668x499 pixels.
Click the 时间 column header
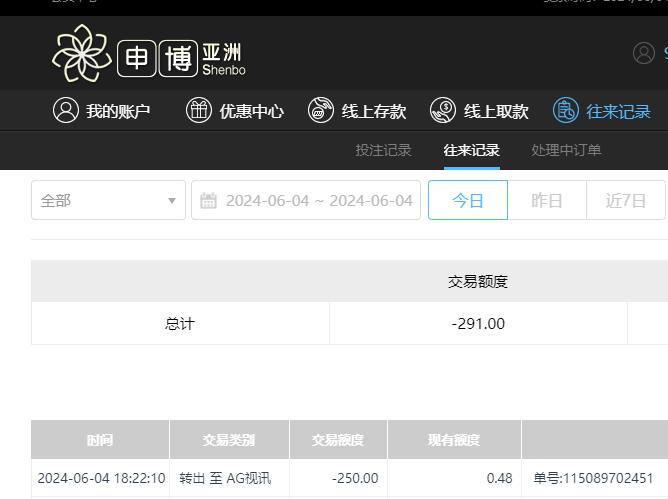[x=100, y=439]
